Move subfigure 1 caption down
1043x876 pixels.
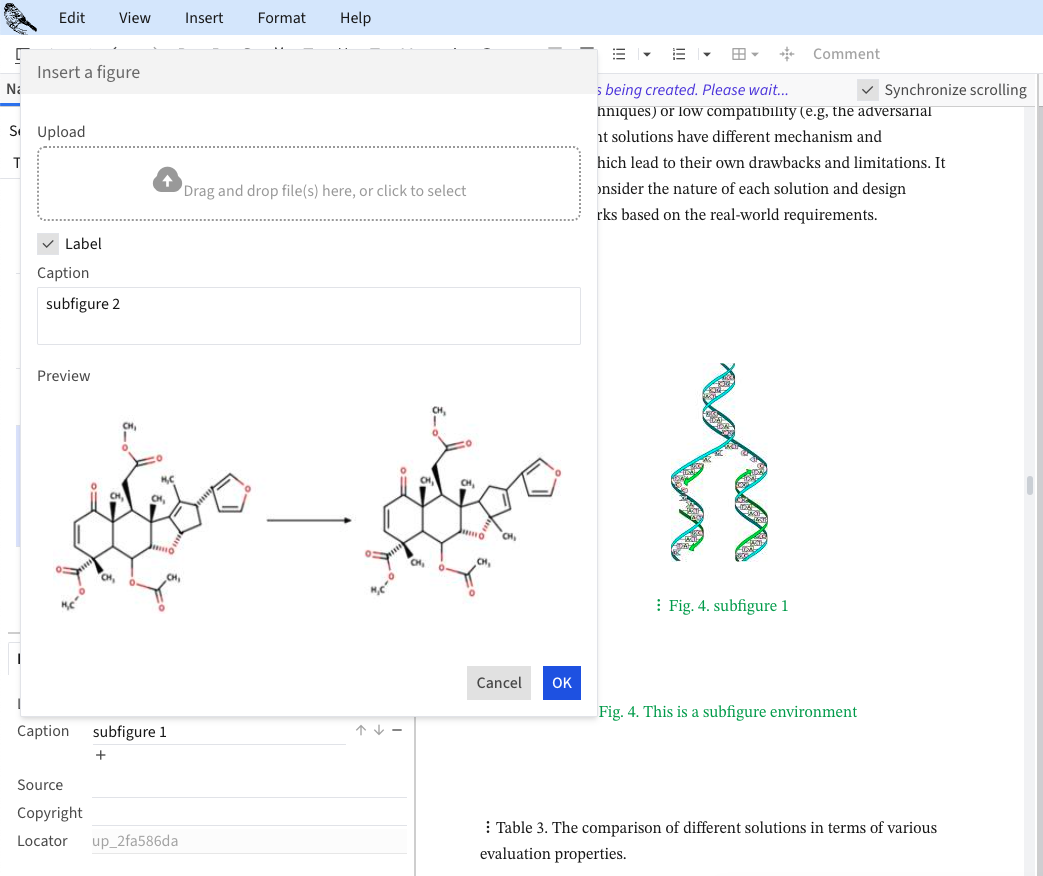pos(379,731)
